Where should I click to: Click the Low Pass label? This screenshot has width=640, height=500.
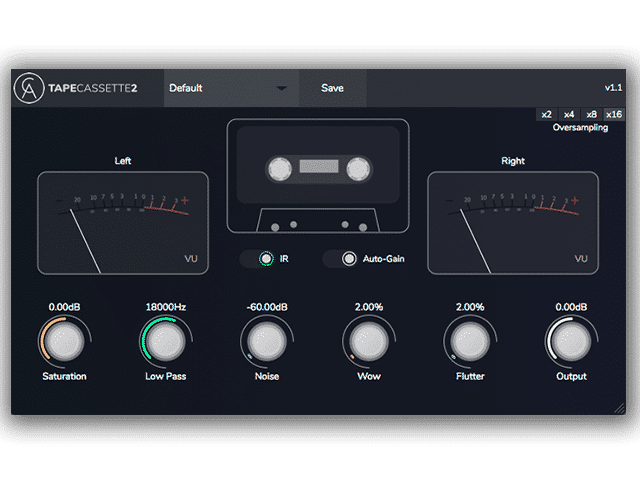166,376
